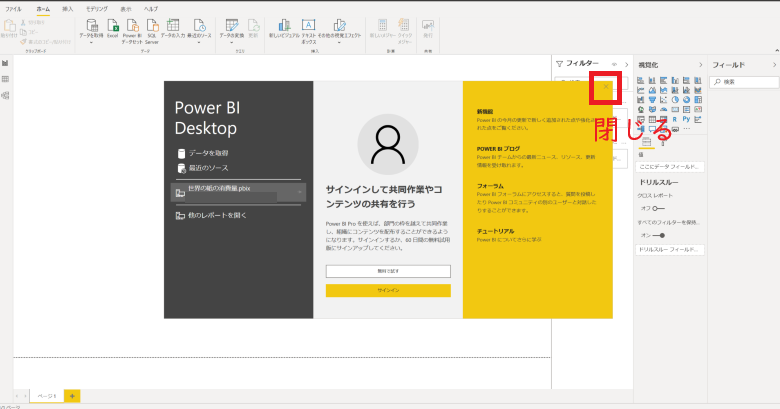The image size is (780, 409).
Task: Click the ここにデータ フィールド well
Action: (x=670, y=167)
